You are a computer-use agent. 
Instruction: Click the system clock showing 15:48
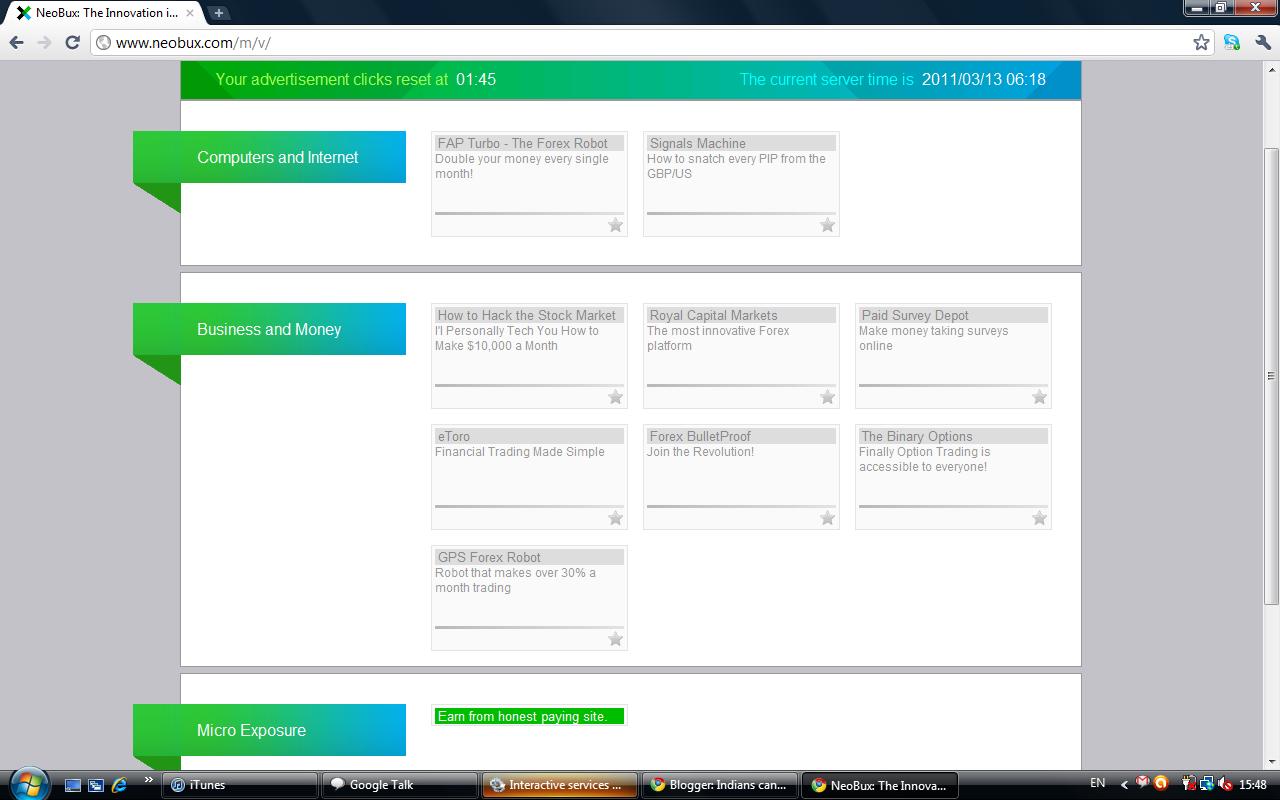(1252, 785)
